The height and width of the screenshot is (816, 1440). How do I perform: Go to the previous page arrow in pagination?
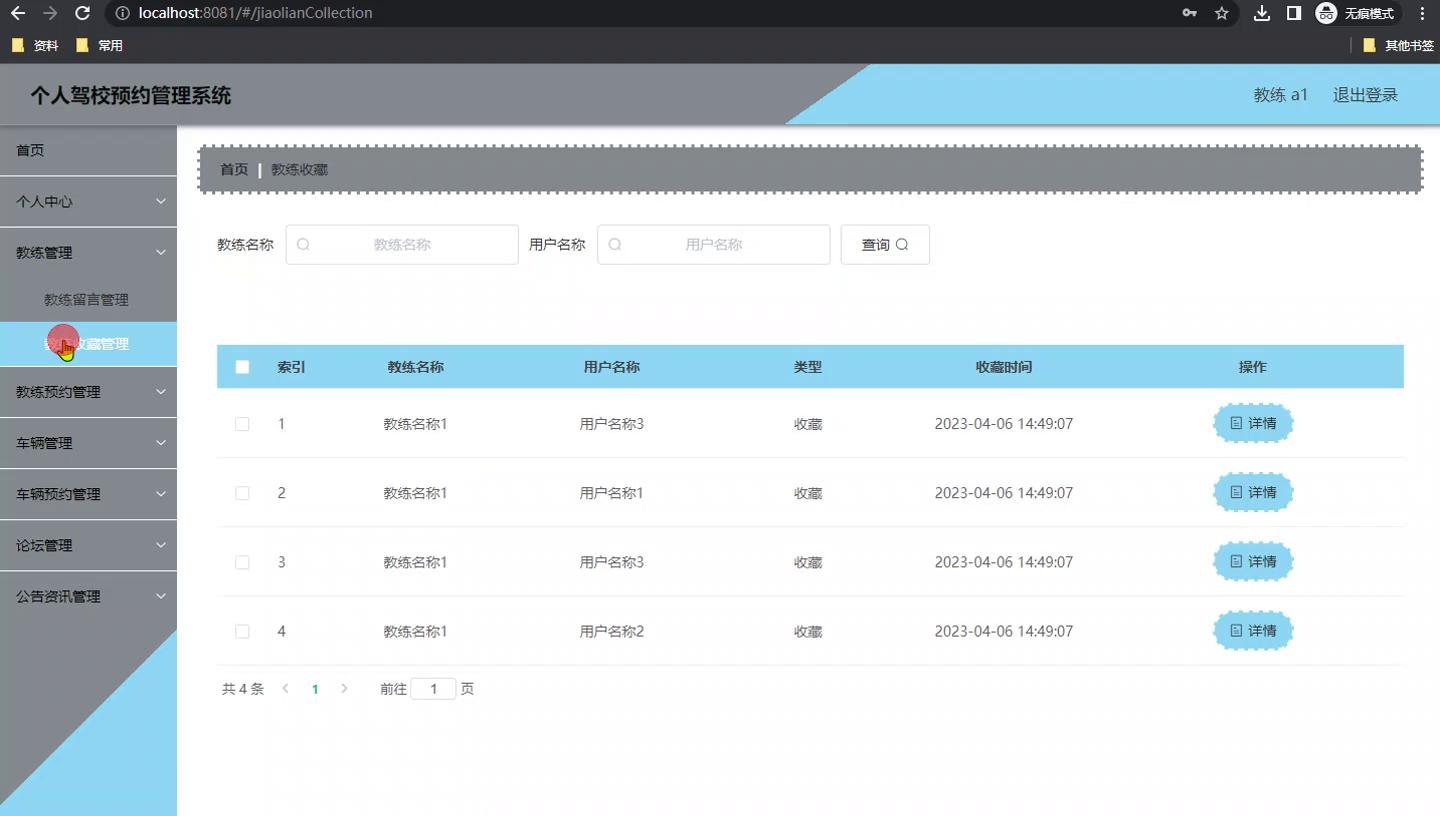(x=285, y=689)
